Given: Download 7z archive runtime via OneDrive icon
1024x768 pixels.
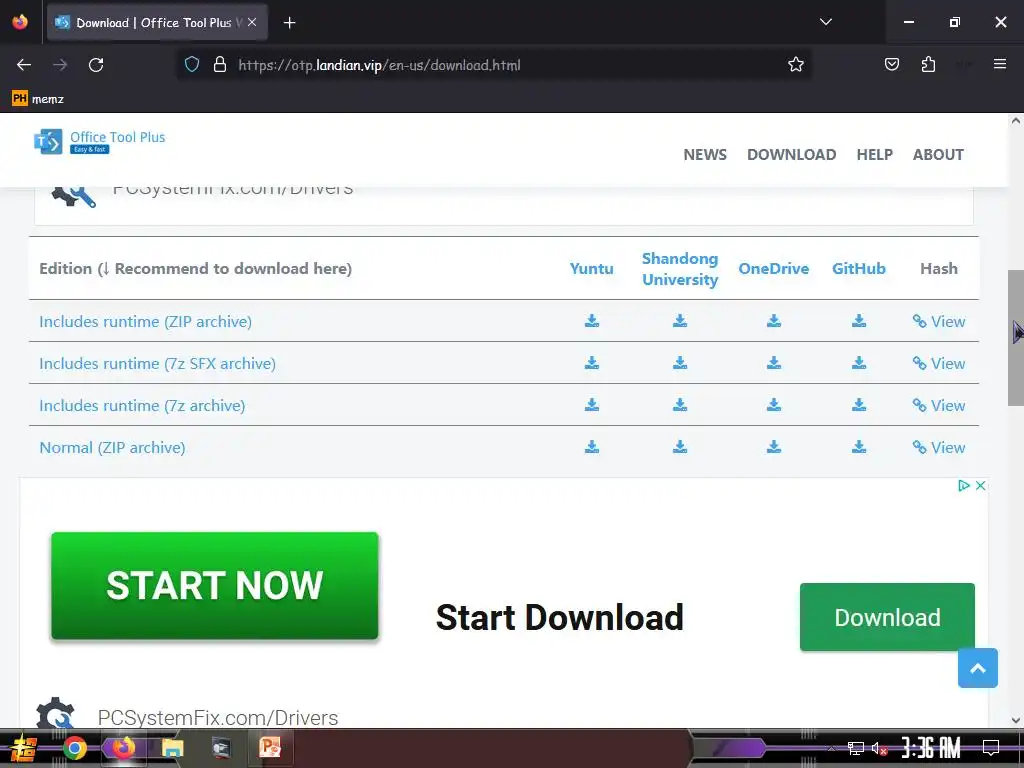Looking at the screenshot, I should (774, 405).
